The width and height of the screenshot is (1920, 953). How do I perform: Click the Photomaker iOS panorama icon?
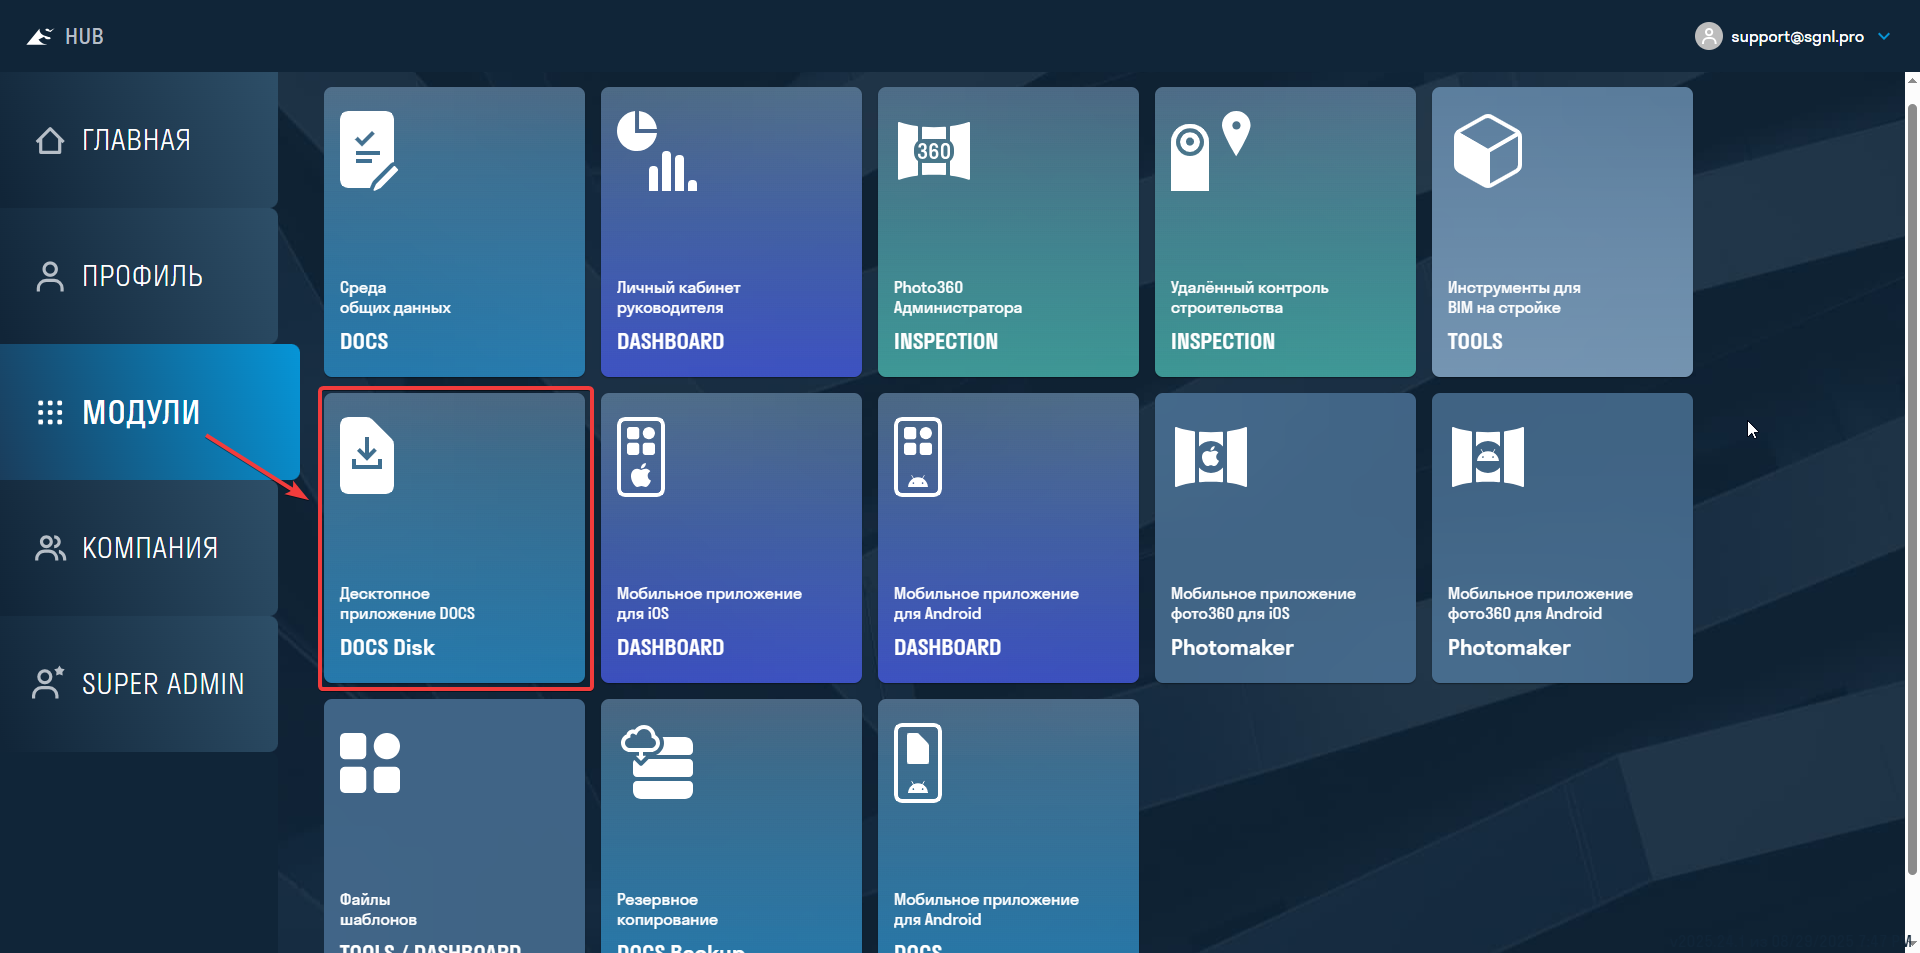click(x=1210, y=457)
